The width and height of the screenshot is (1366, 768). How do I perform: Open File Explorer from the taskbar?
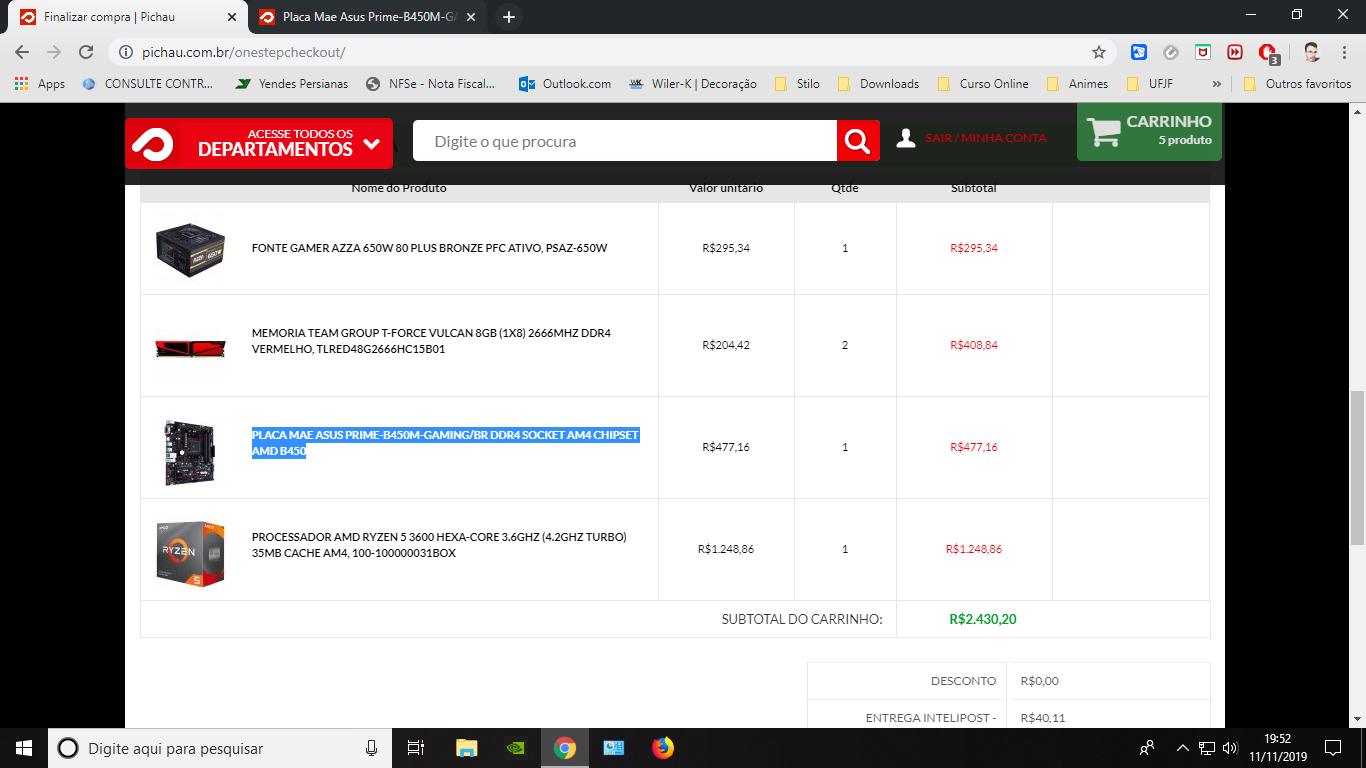(466, 748)
